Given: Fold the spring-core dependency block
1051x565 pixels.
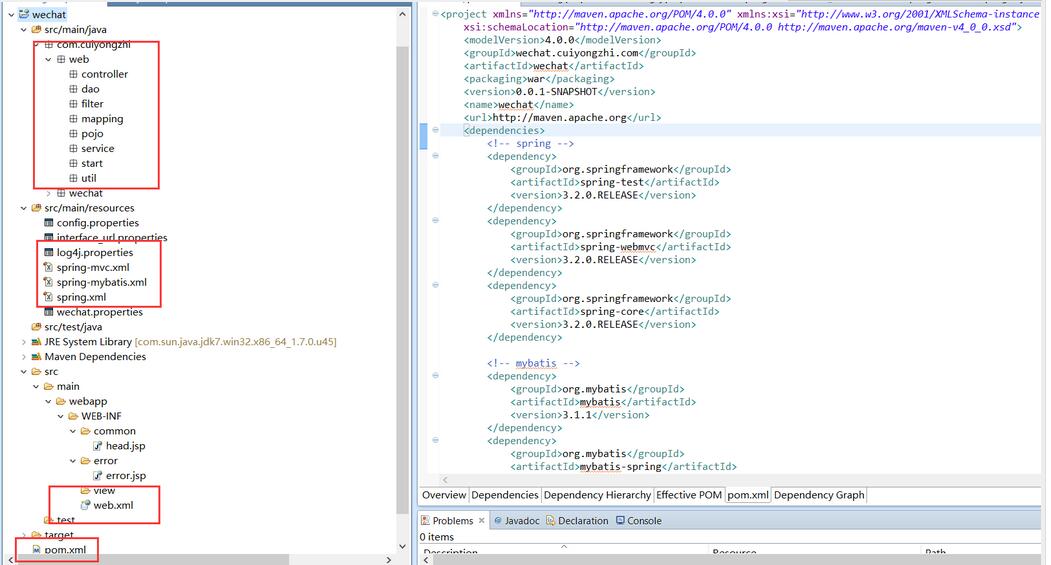Looking at the screenshot, I should pos(436,285).
